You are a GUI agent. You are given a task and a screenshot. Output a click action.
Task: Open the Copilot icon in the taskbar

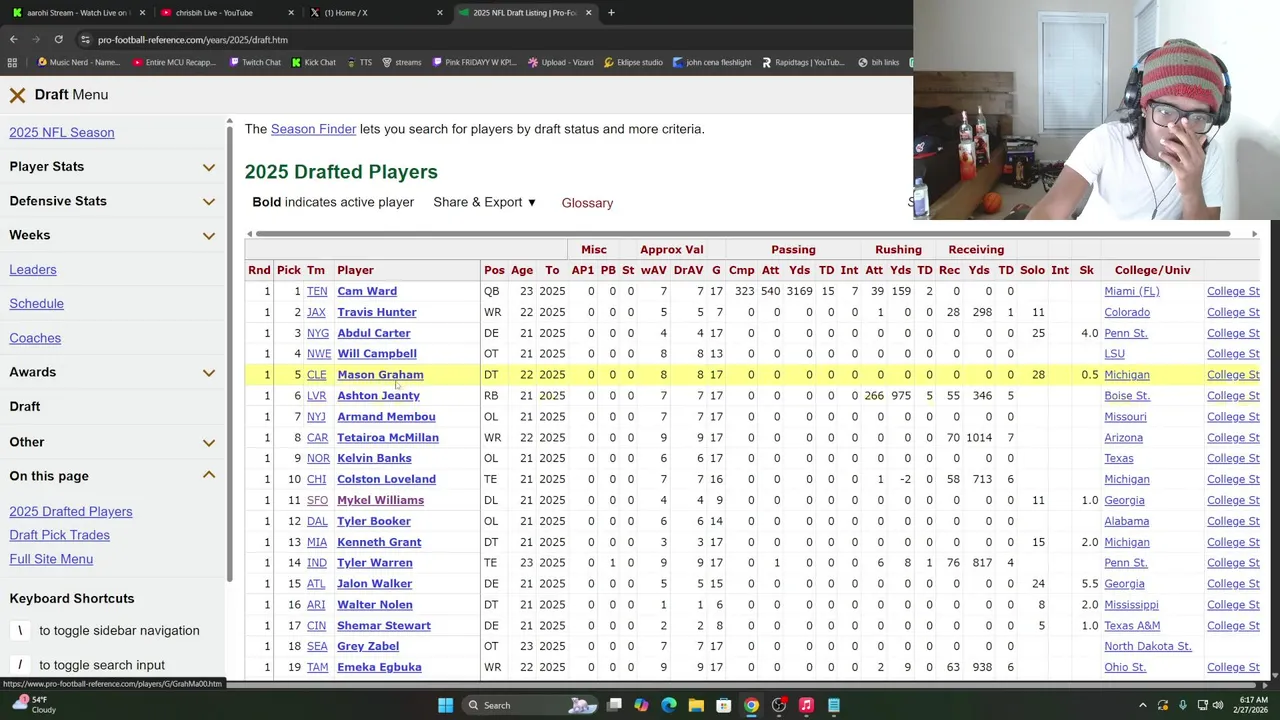[641, 705]
